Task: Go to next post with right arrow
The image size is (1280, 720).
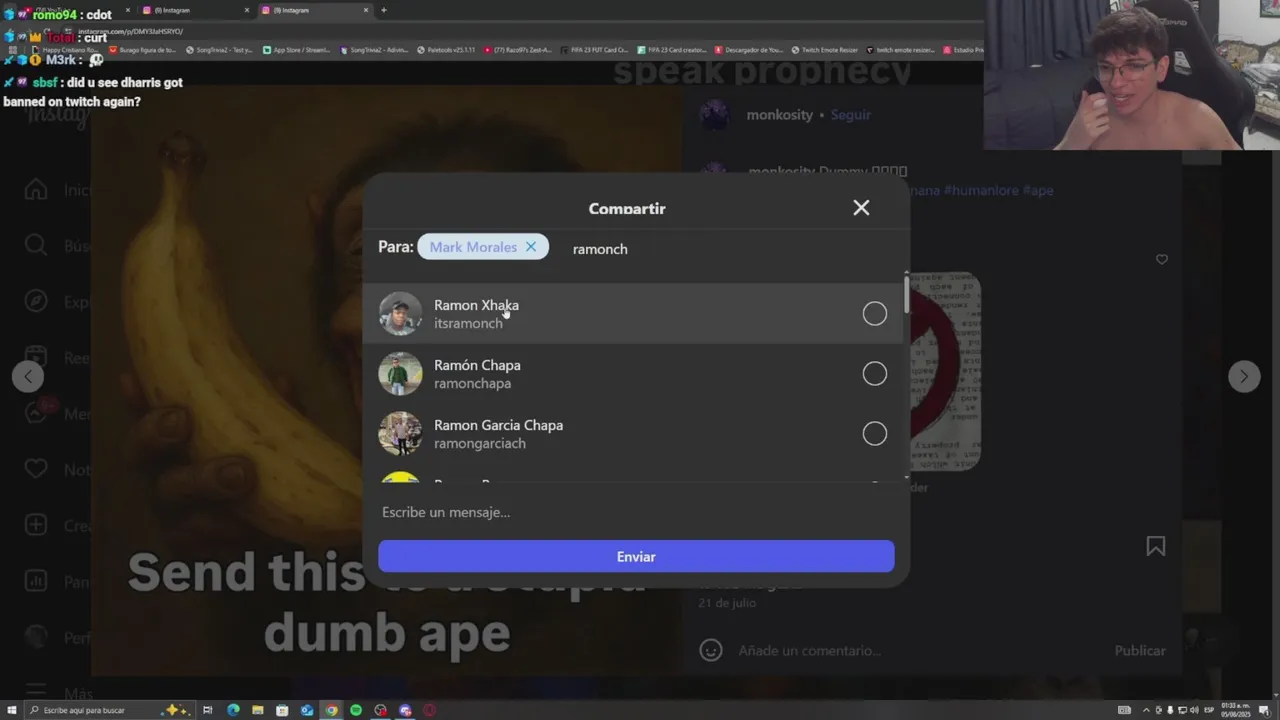Action: 1244,376
